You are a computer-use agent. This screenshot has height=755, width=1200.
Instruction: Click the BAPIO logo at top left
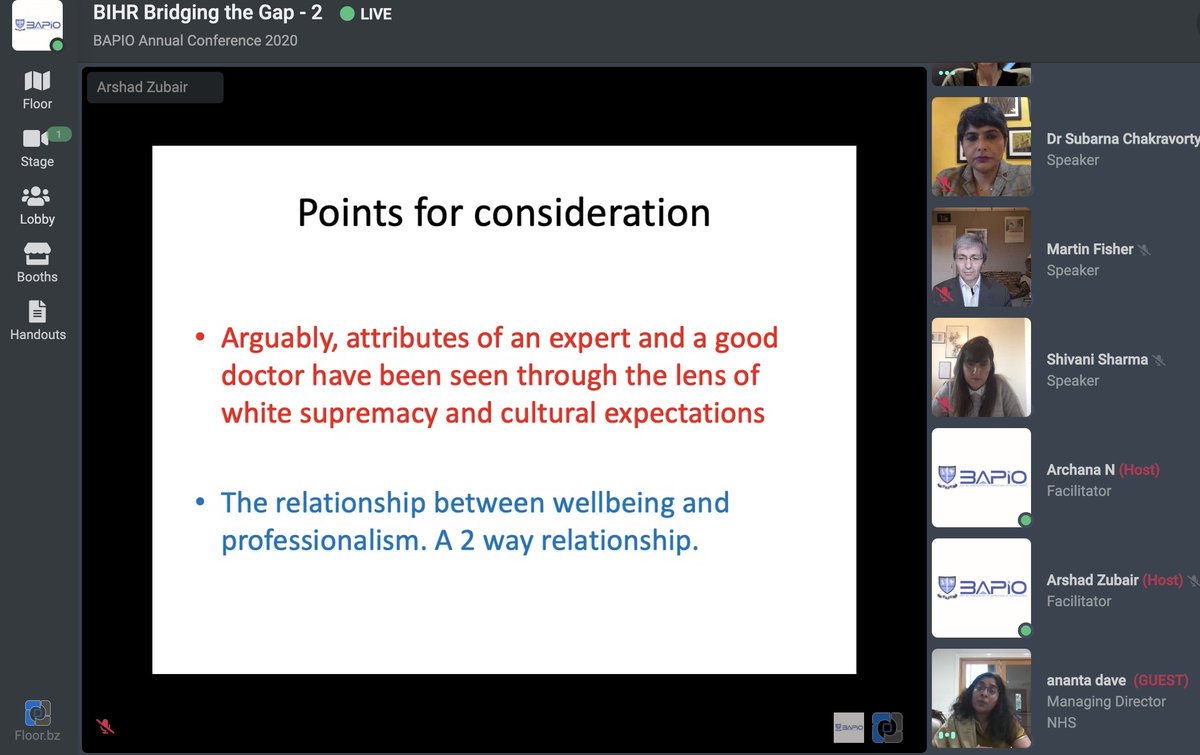[x=37, y=25]
